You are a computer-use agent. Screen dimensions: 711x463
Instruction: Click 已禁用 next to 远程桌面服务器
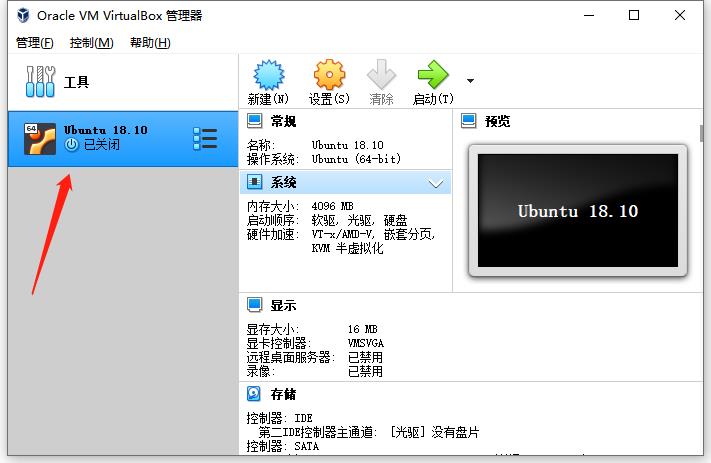tap(365, 357)
